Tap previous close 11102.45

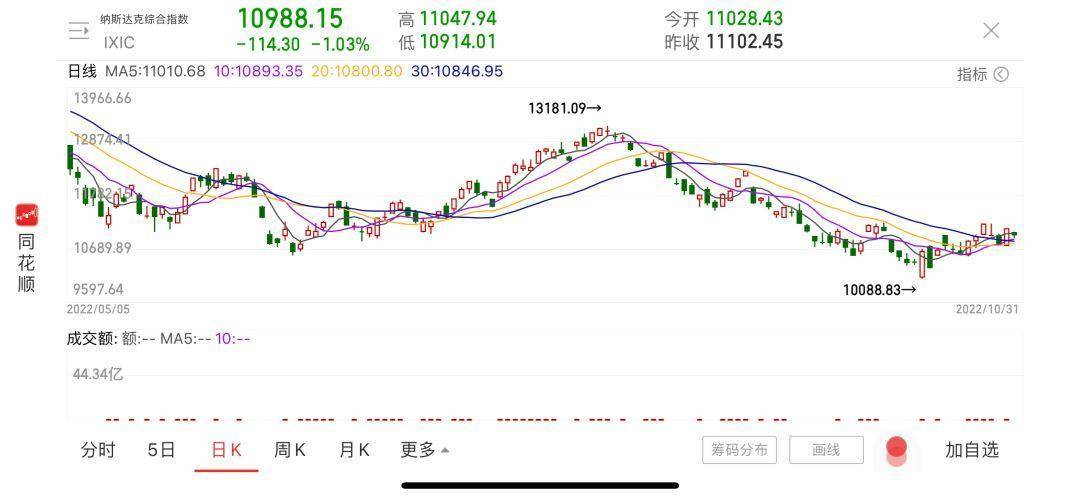[745, 42]
